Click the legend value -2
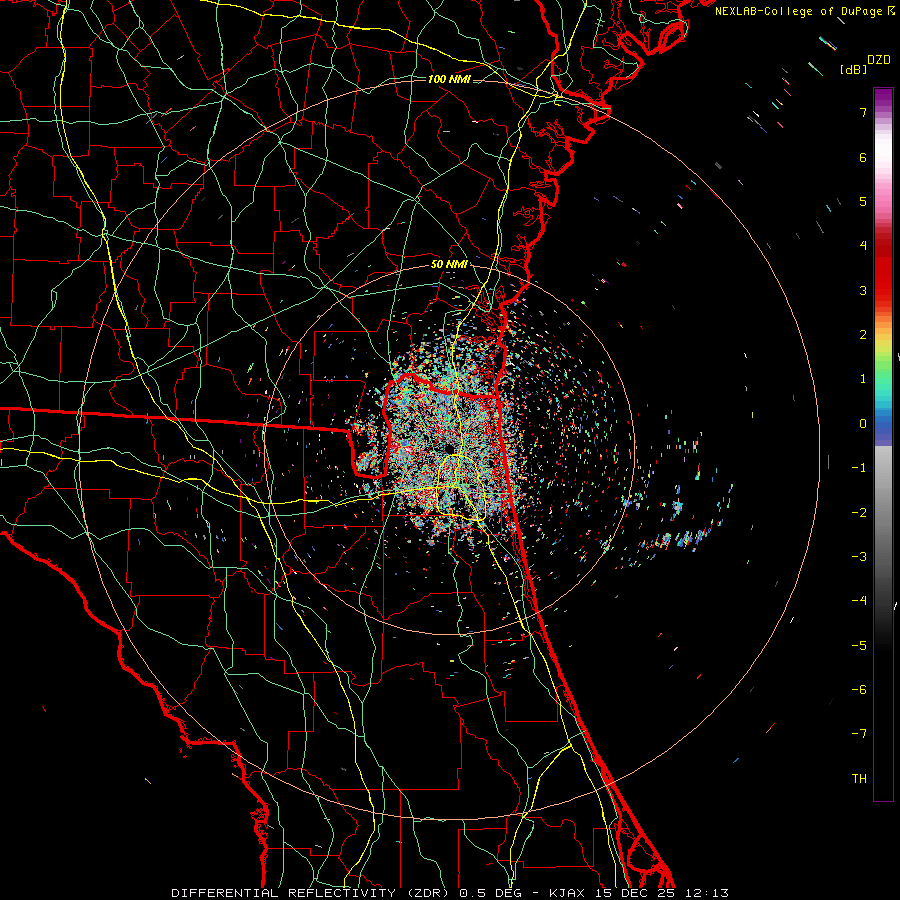 click(x=859, y=513)
